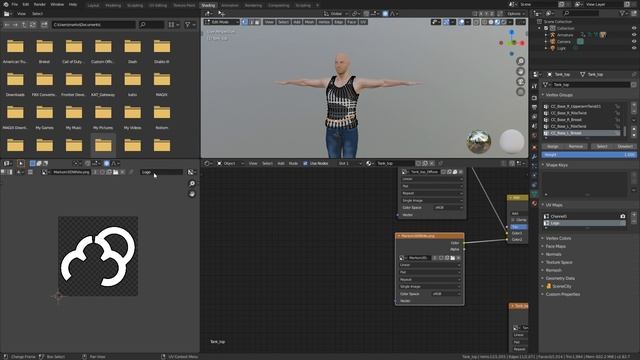Select CC_Base_R_Breast vertex group
This screenshot has width=640, height=360.
[x=581, y=120]
